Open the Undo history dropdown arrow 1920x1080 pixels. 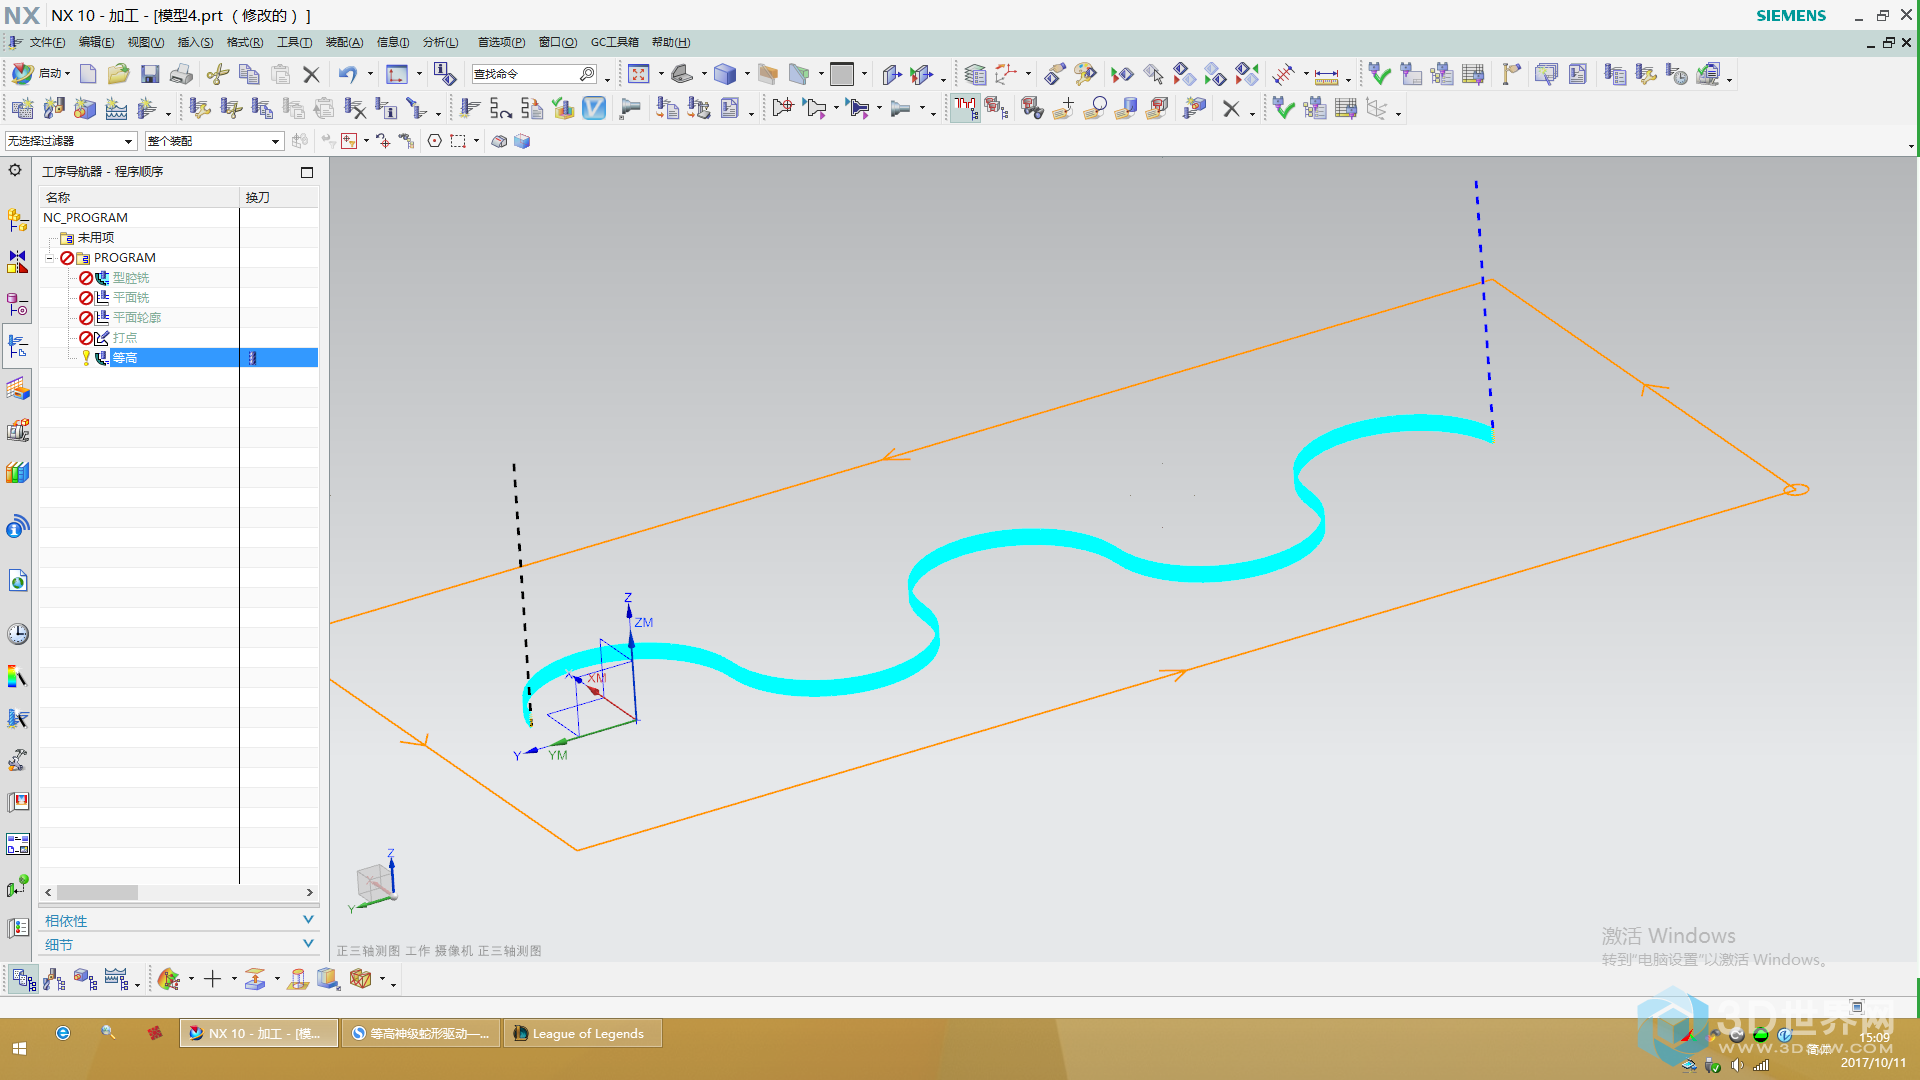(x=370, y=74)
